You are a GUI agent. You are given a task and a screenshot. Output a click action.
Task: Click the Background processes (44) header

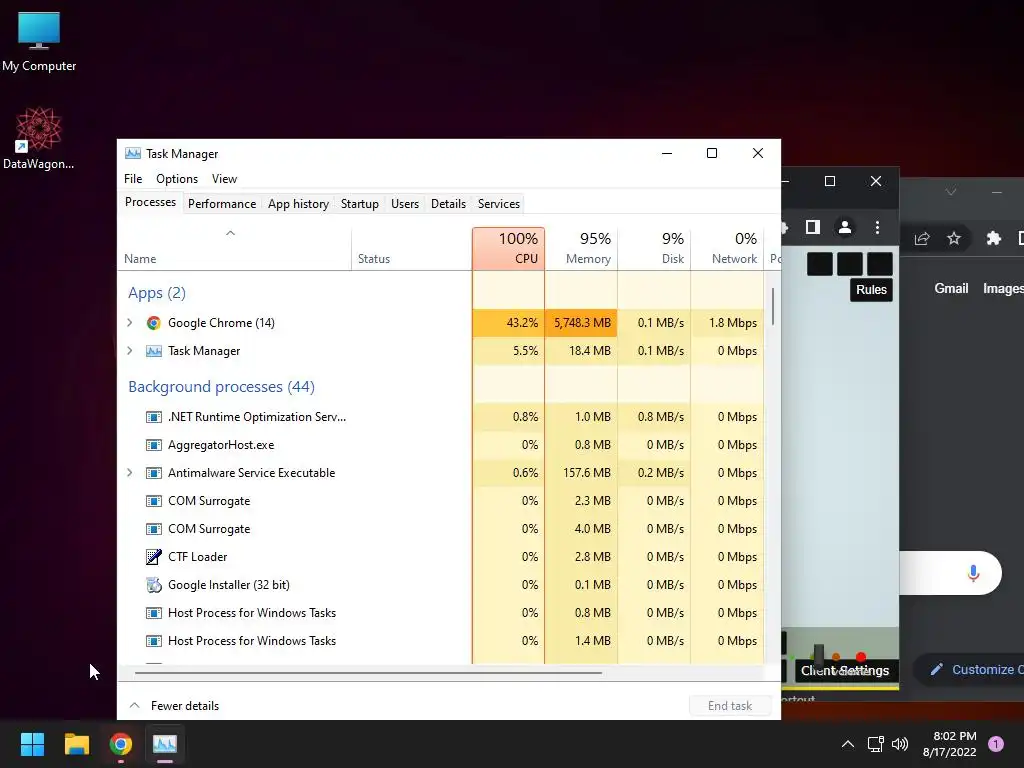click(221, 387)
